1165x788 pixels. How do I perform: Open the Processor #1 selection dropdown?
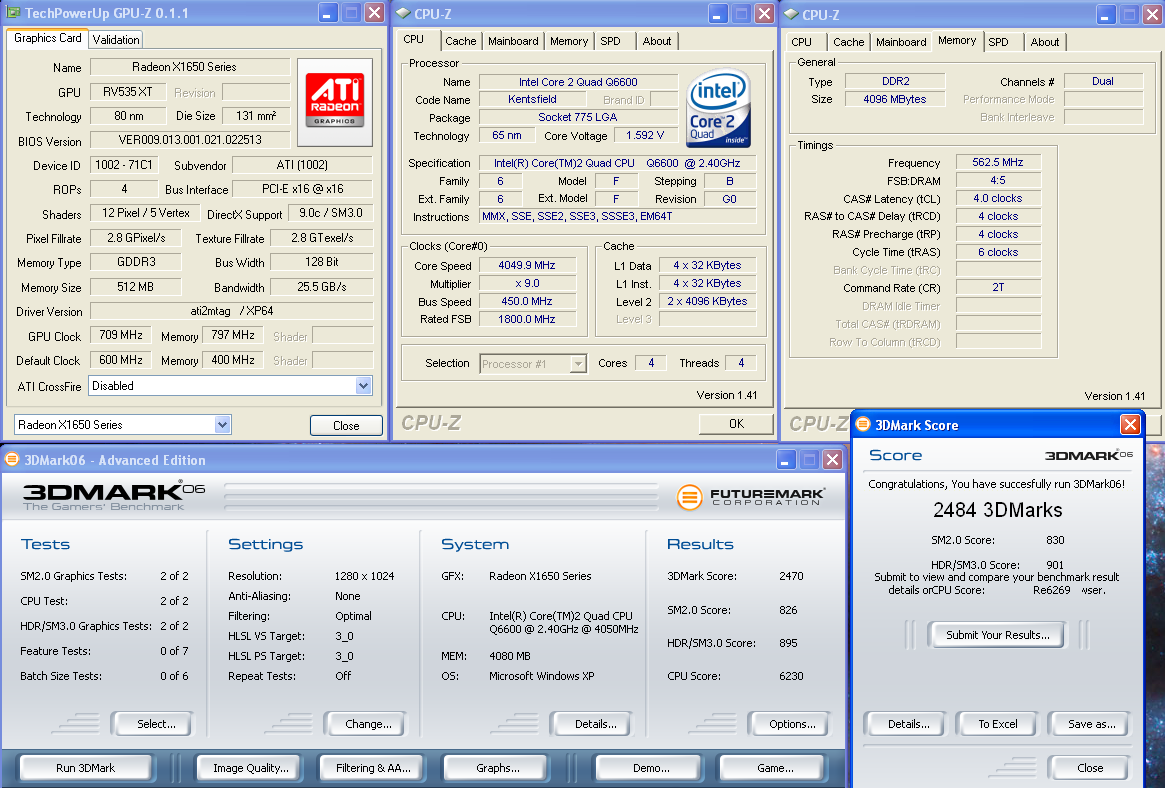coord(577,364)
